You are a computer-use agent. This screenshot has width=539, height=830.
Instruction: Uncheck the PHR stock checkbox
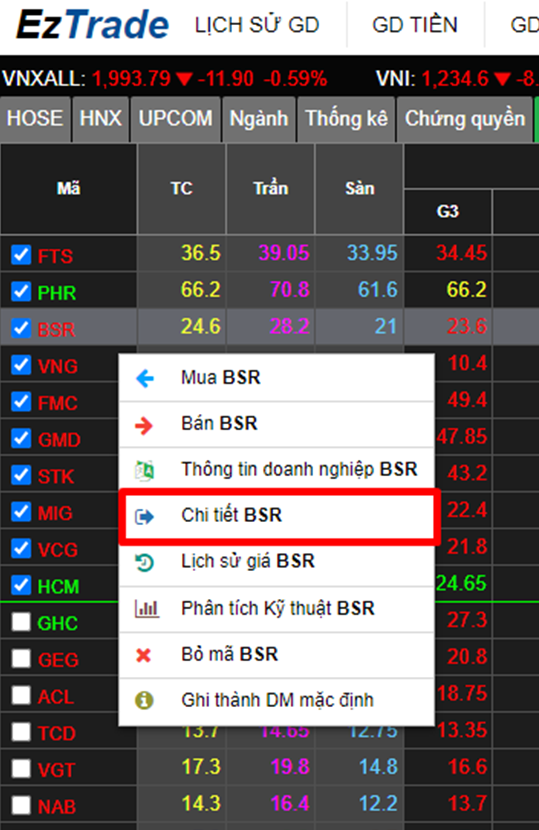point(21,291)
